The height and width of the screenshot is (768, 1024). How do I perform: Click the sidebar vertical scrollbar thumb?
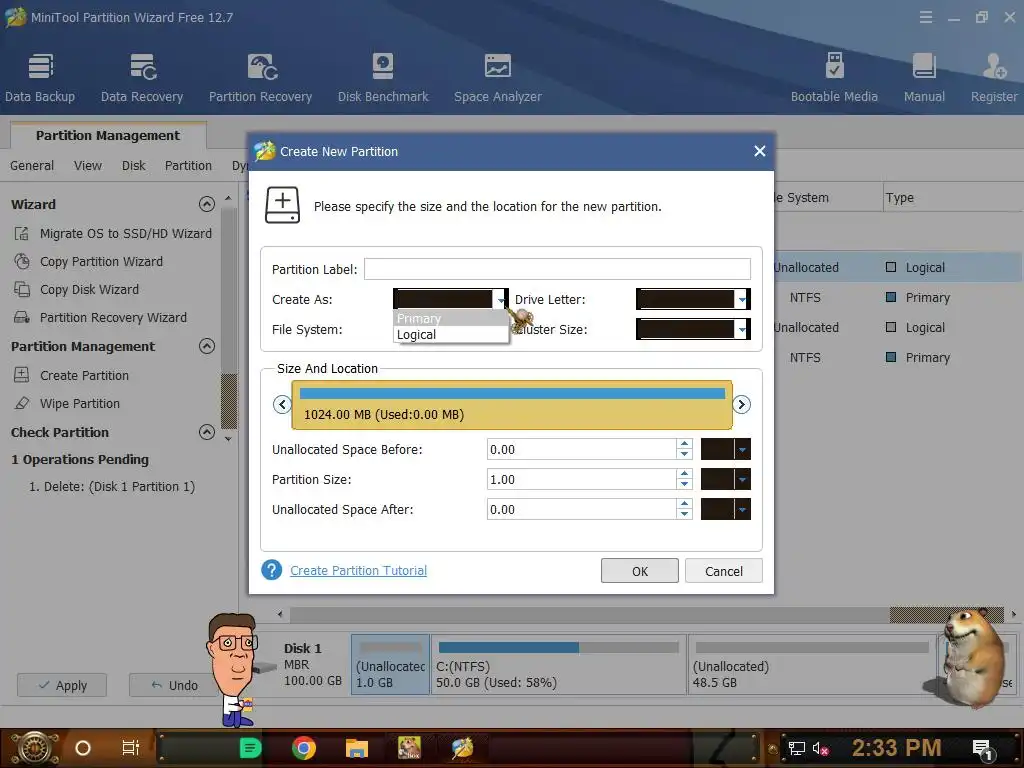pos(229,401)
